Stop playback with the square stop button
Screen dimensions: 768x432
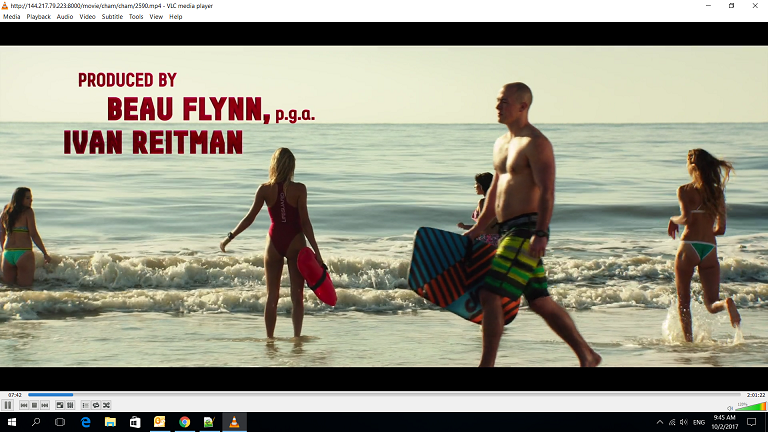pyautogui.click(x=34, y=405)
